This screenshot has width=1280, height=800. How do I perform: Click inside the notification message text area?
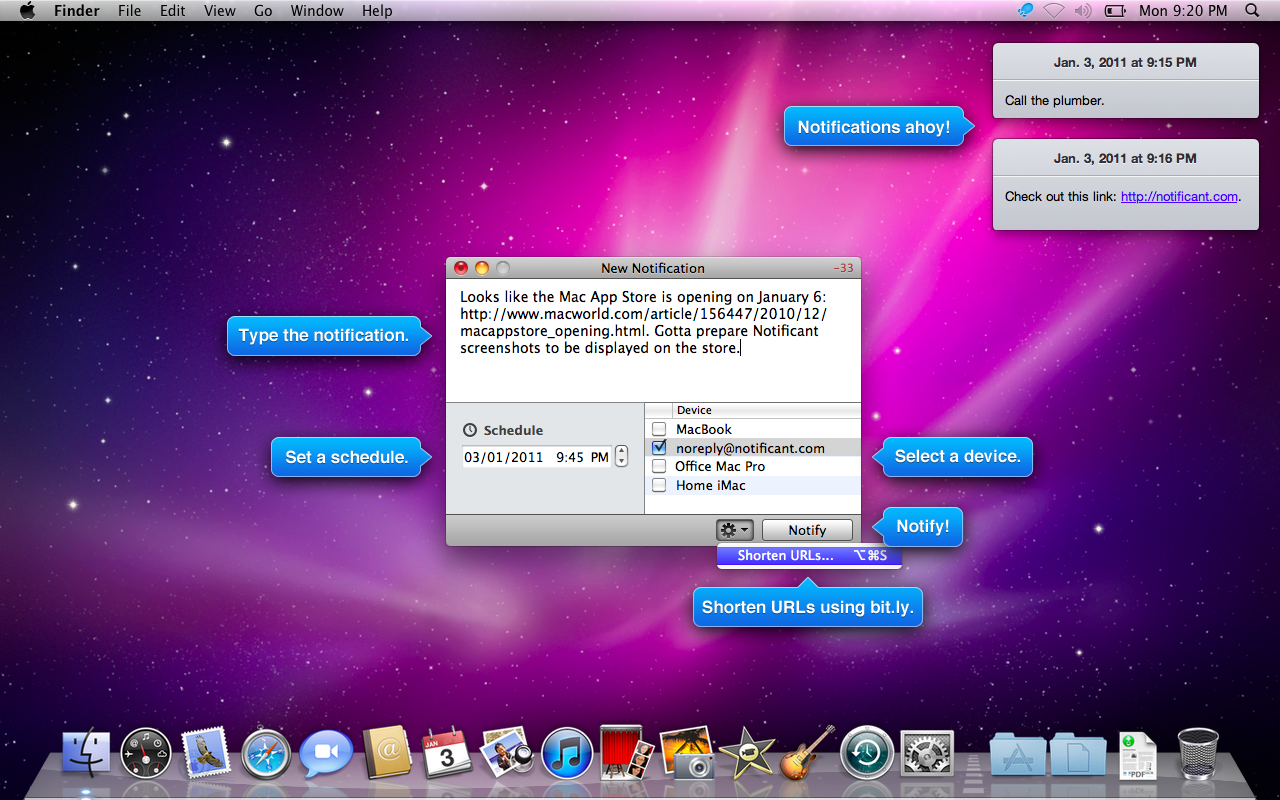click(x=652, y=375)
